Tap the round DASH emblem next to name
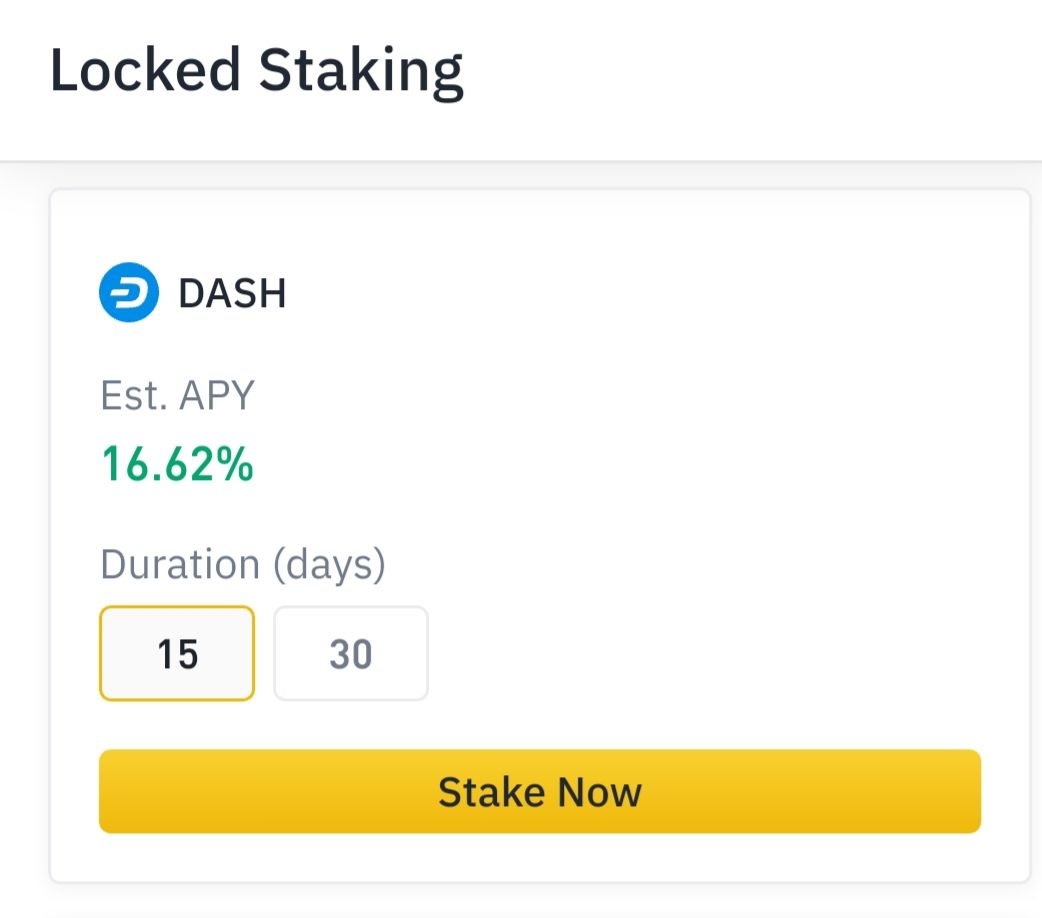1042x918 pixels. point(129,292)
